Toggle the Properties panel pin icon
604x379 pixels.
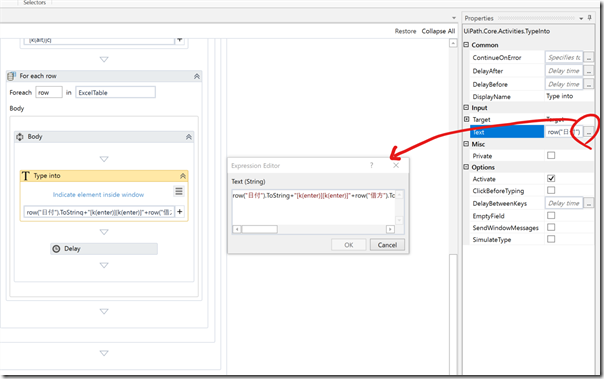coord(589,18)
